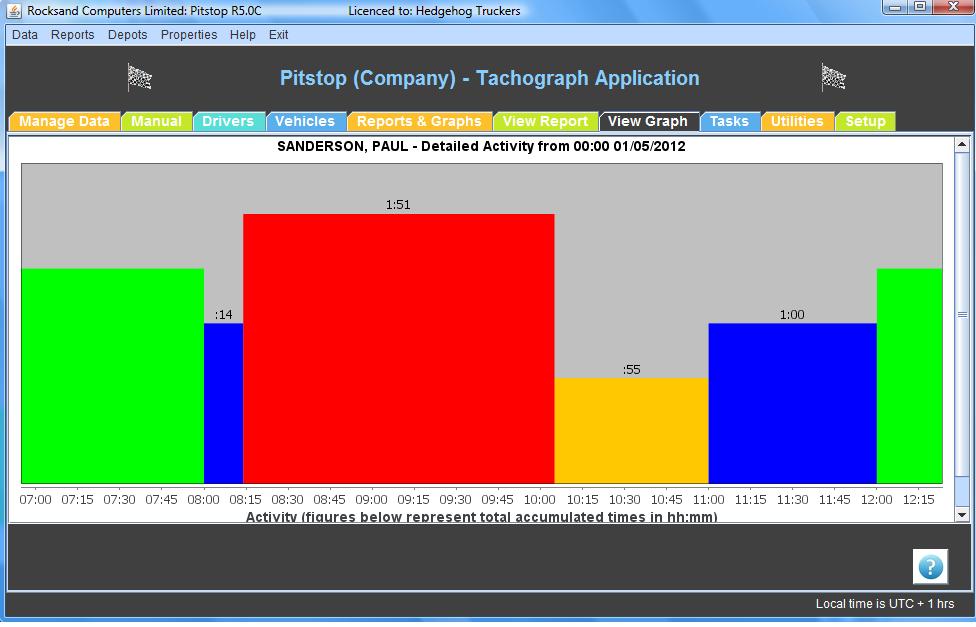This screenshot has width=976, height=627.
Task: Open the Help menu
Action: (x=243, y=34)
